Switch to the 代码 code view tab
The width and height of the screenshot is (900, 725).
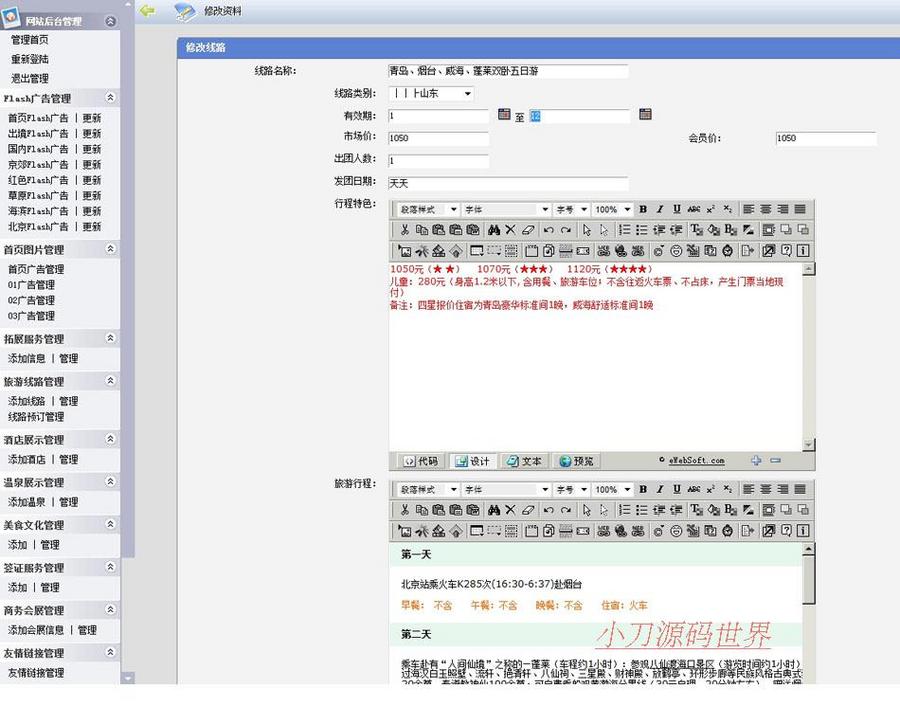[420, 461]
